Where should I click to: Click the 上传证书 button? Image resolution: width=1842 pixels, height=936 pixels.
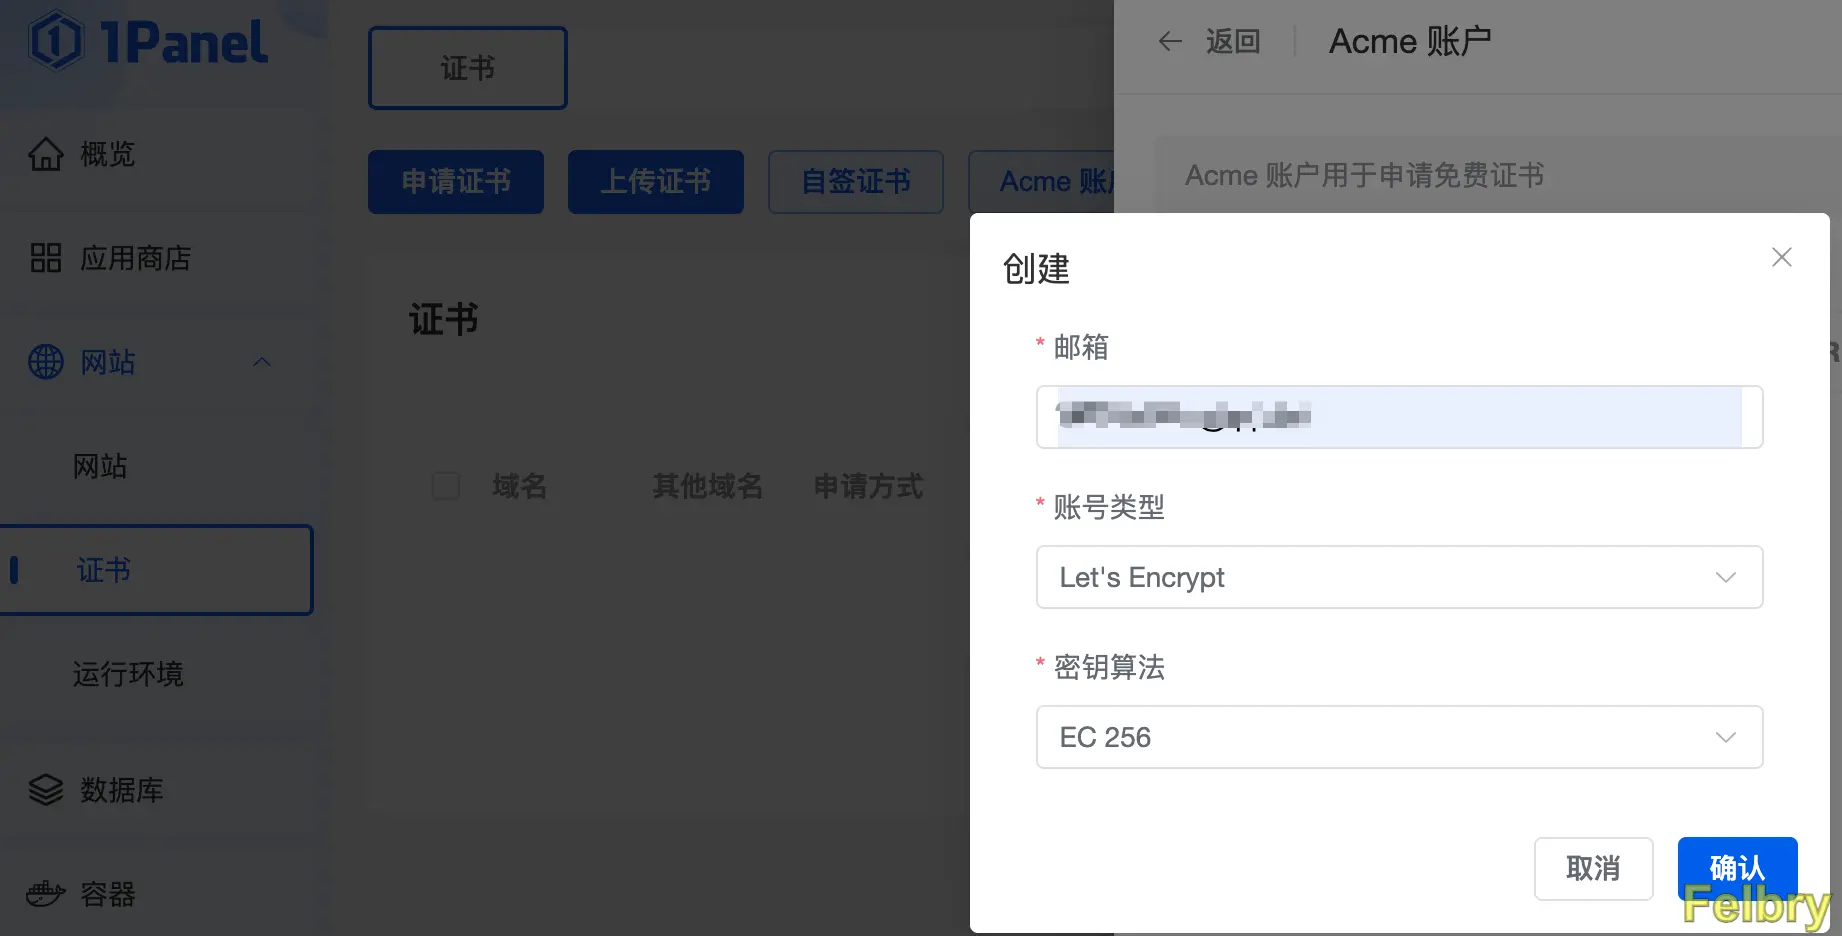click(656, 182)
